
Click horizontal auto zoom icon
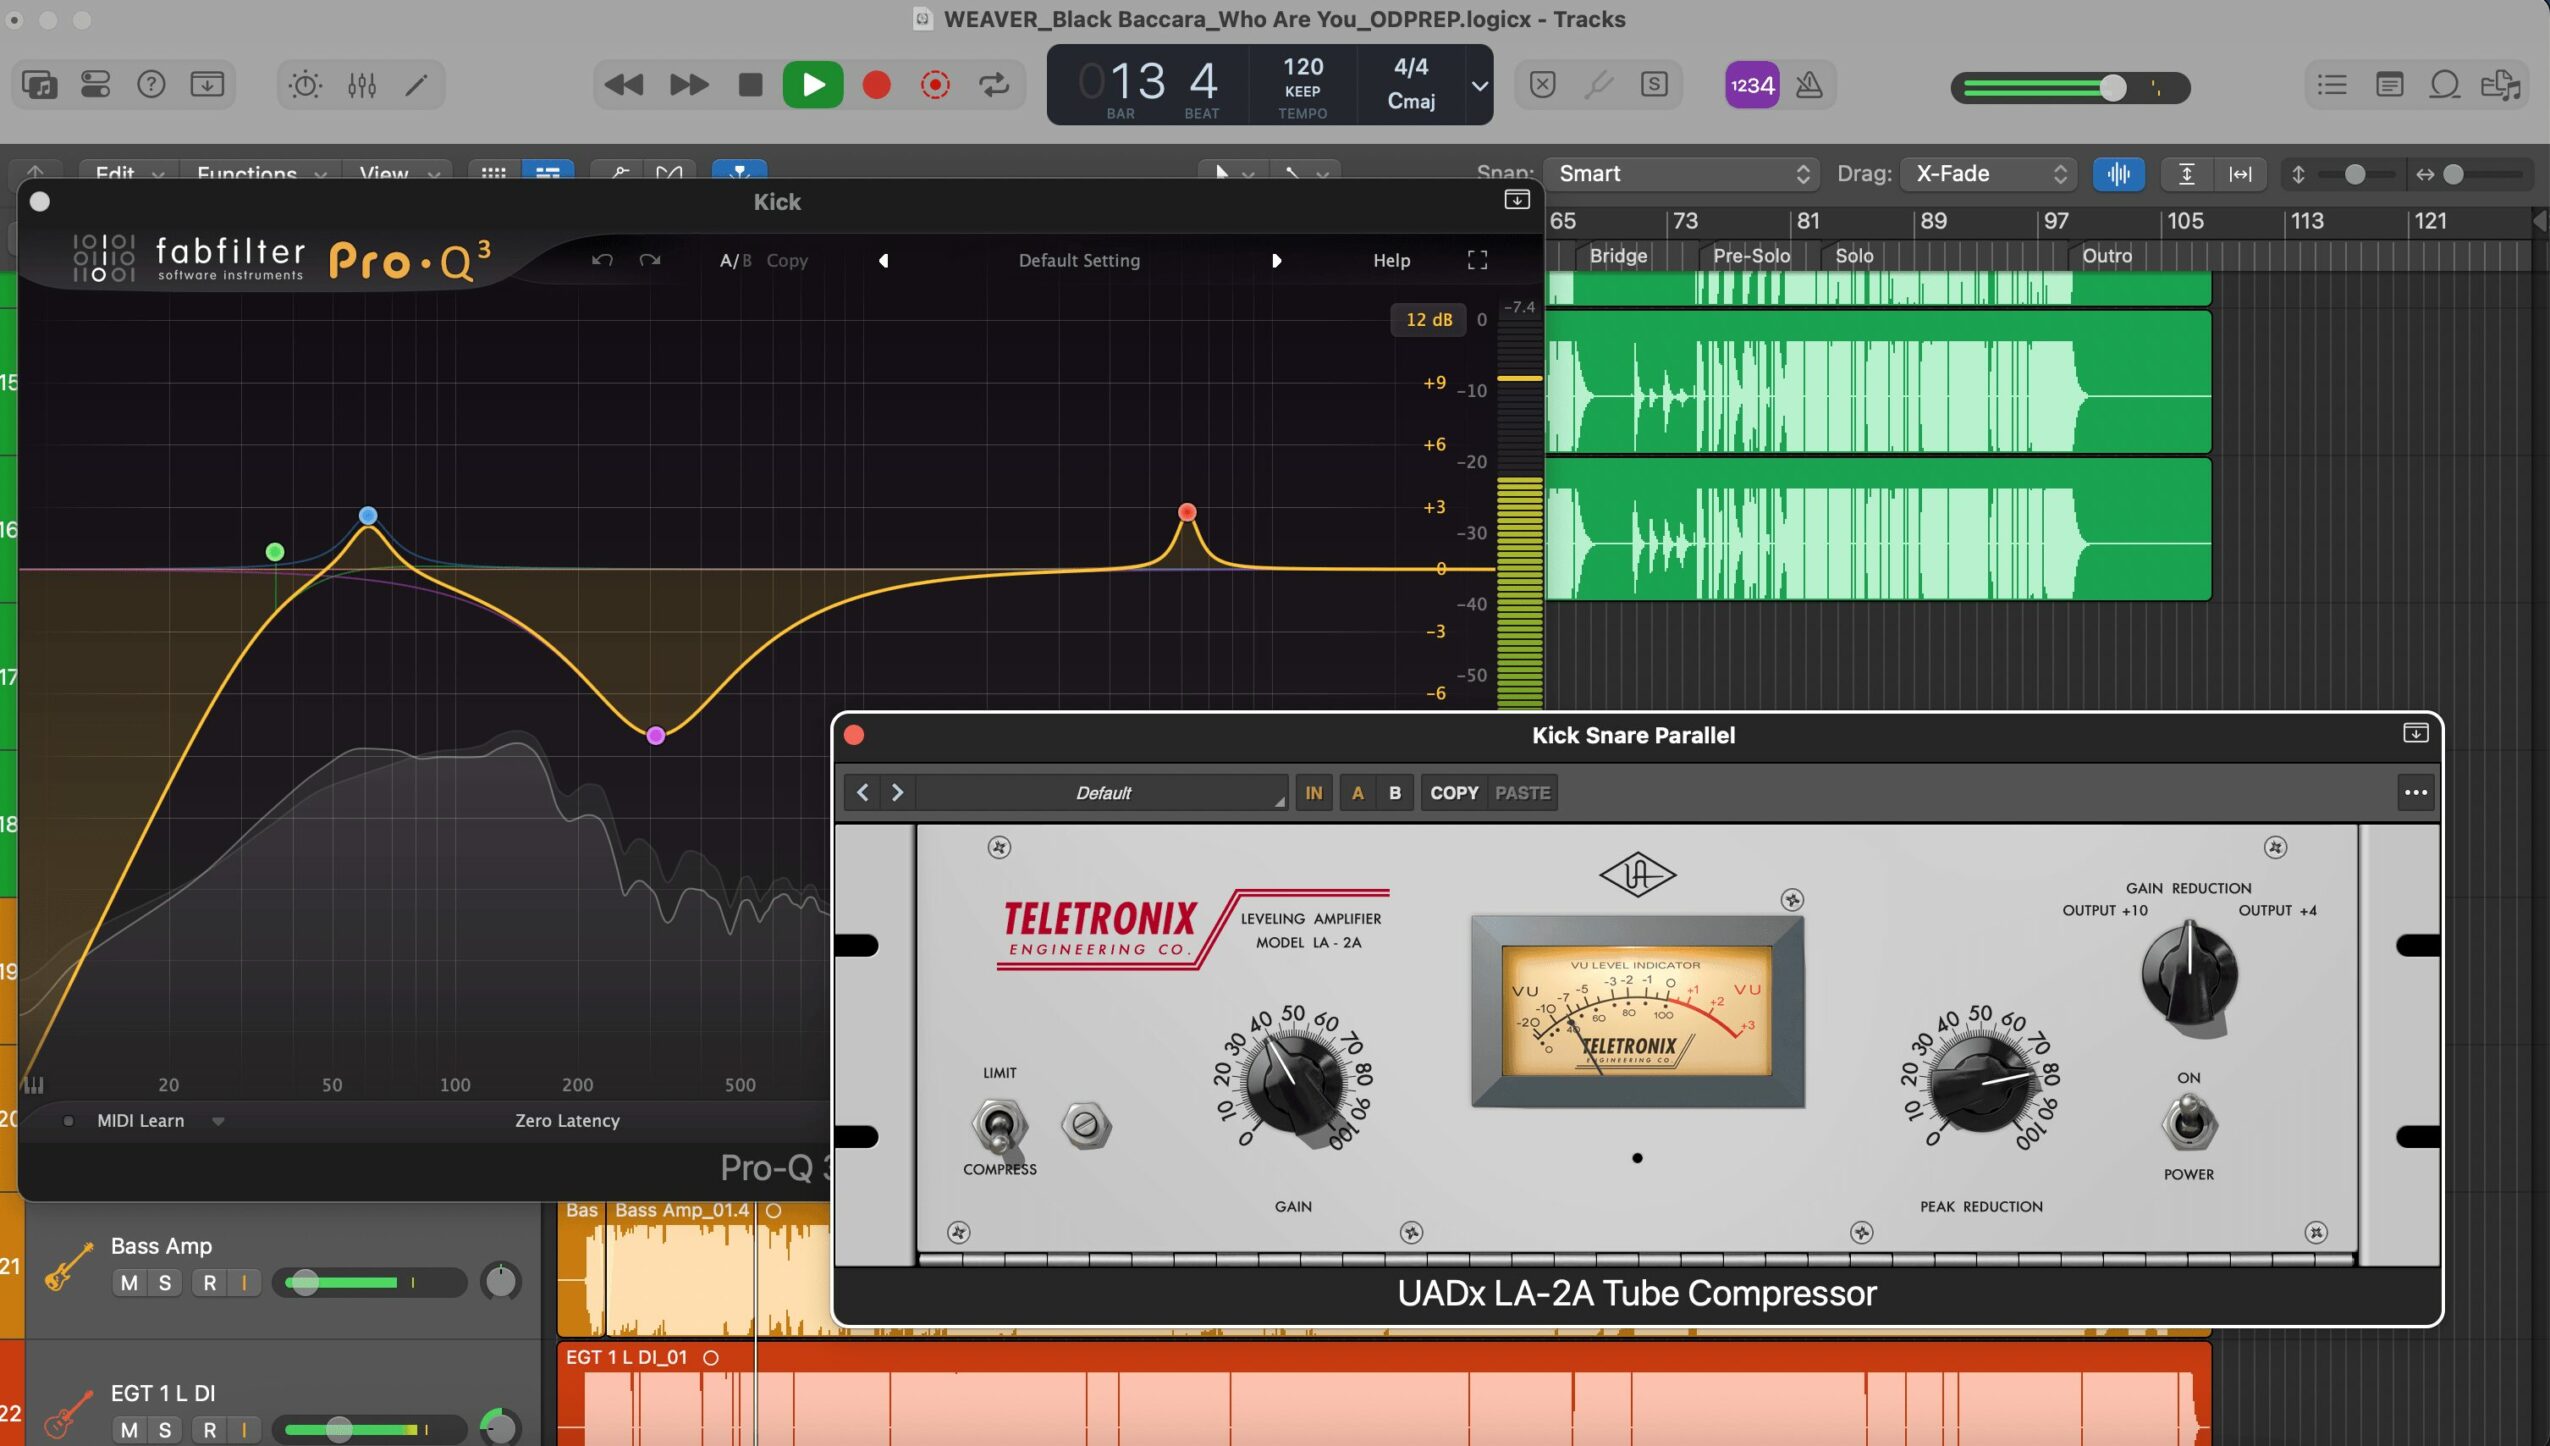pyautogui.click(x=2241, y=174)
